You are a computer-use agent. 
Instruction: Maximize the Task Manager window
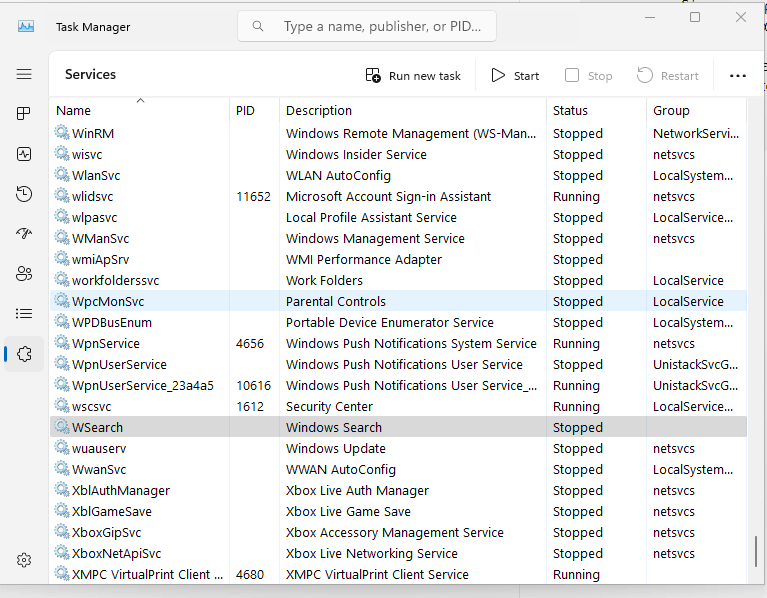[695, 18]
